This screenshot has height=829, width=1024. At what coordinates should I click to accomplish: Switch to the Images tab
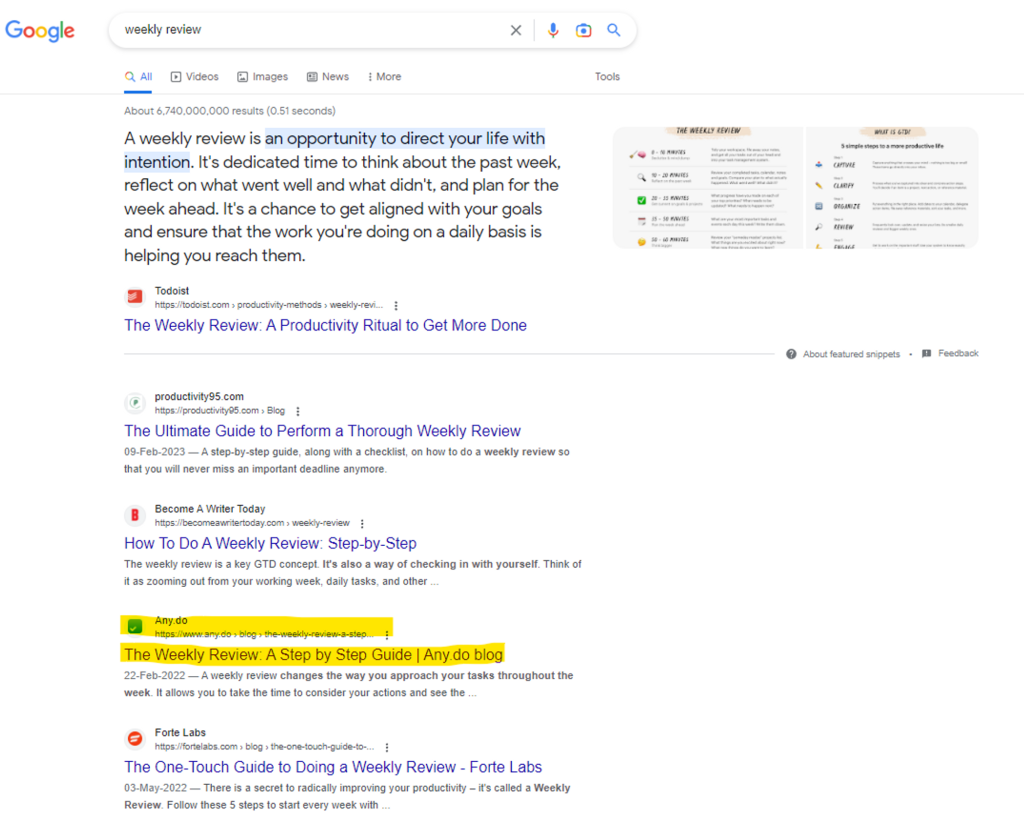click(x=262, y=77)
